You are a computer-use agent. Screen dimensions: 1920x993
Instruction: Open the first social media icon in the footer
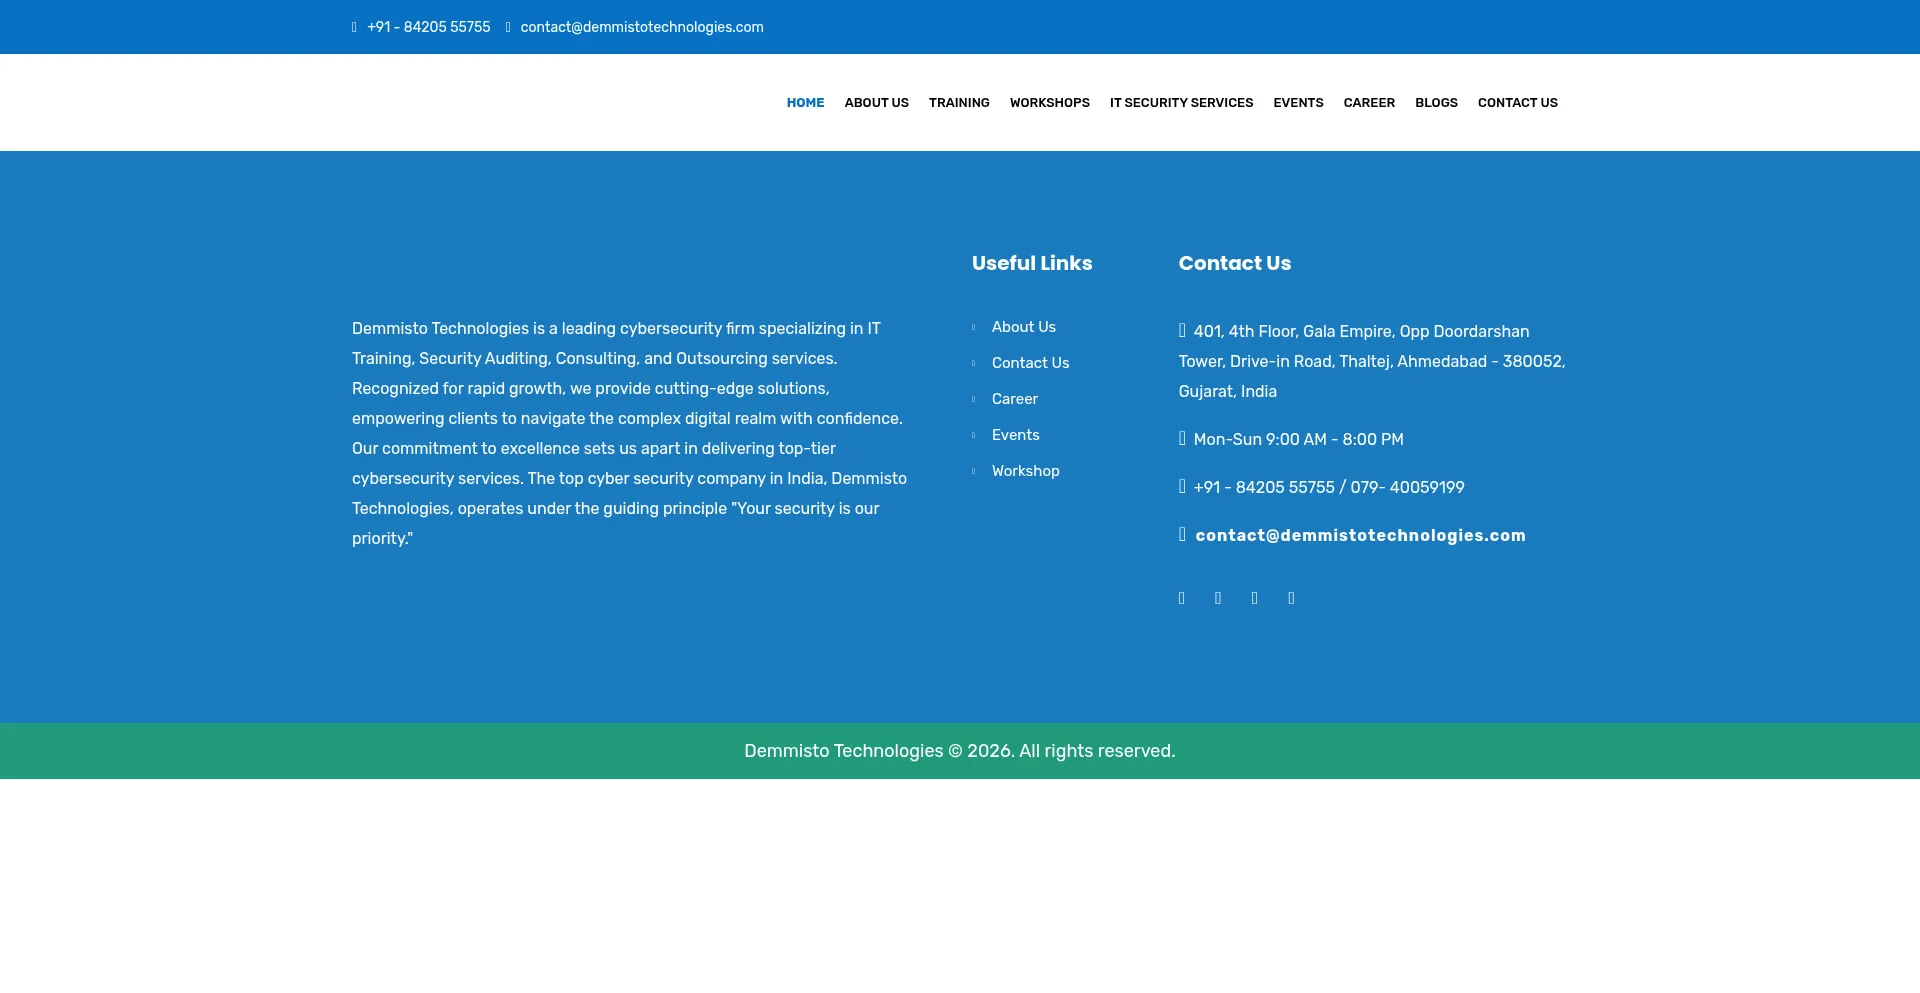pyautogui.click(x=1182, y=598)
